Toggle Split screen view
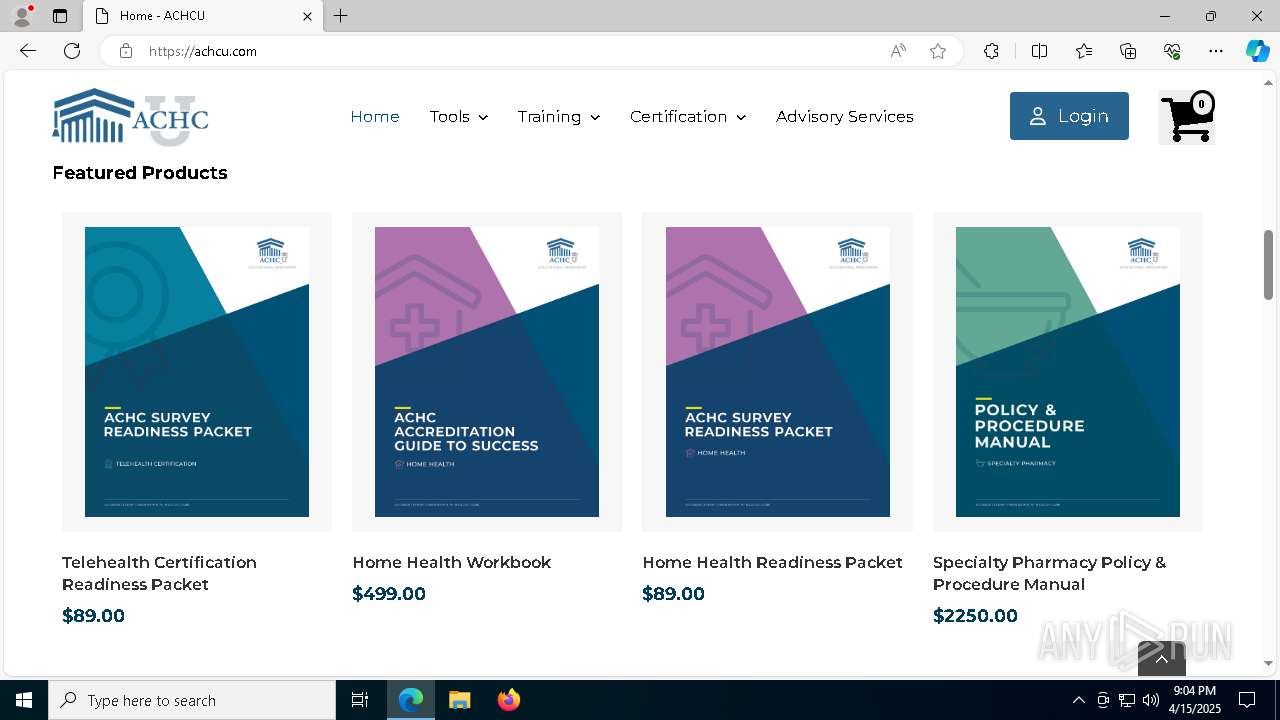The width and height of the screenshot is (1280, 720). (x=1039, y=51)
